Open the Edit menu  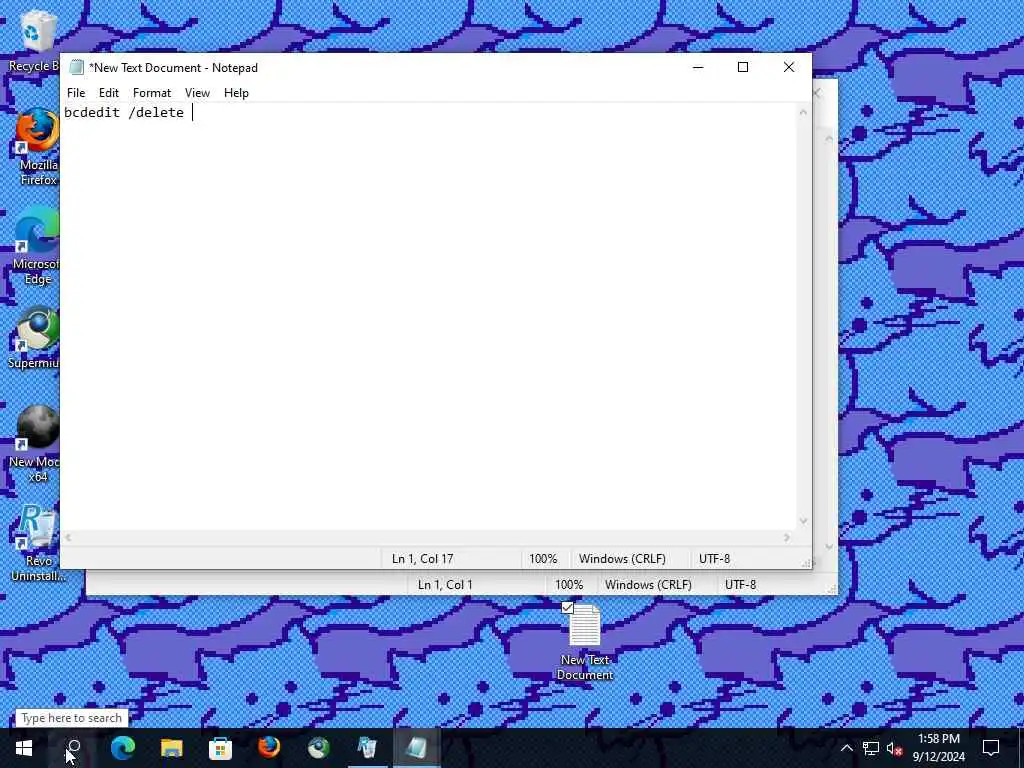(108, 93)
